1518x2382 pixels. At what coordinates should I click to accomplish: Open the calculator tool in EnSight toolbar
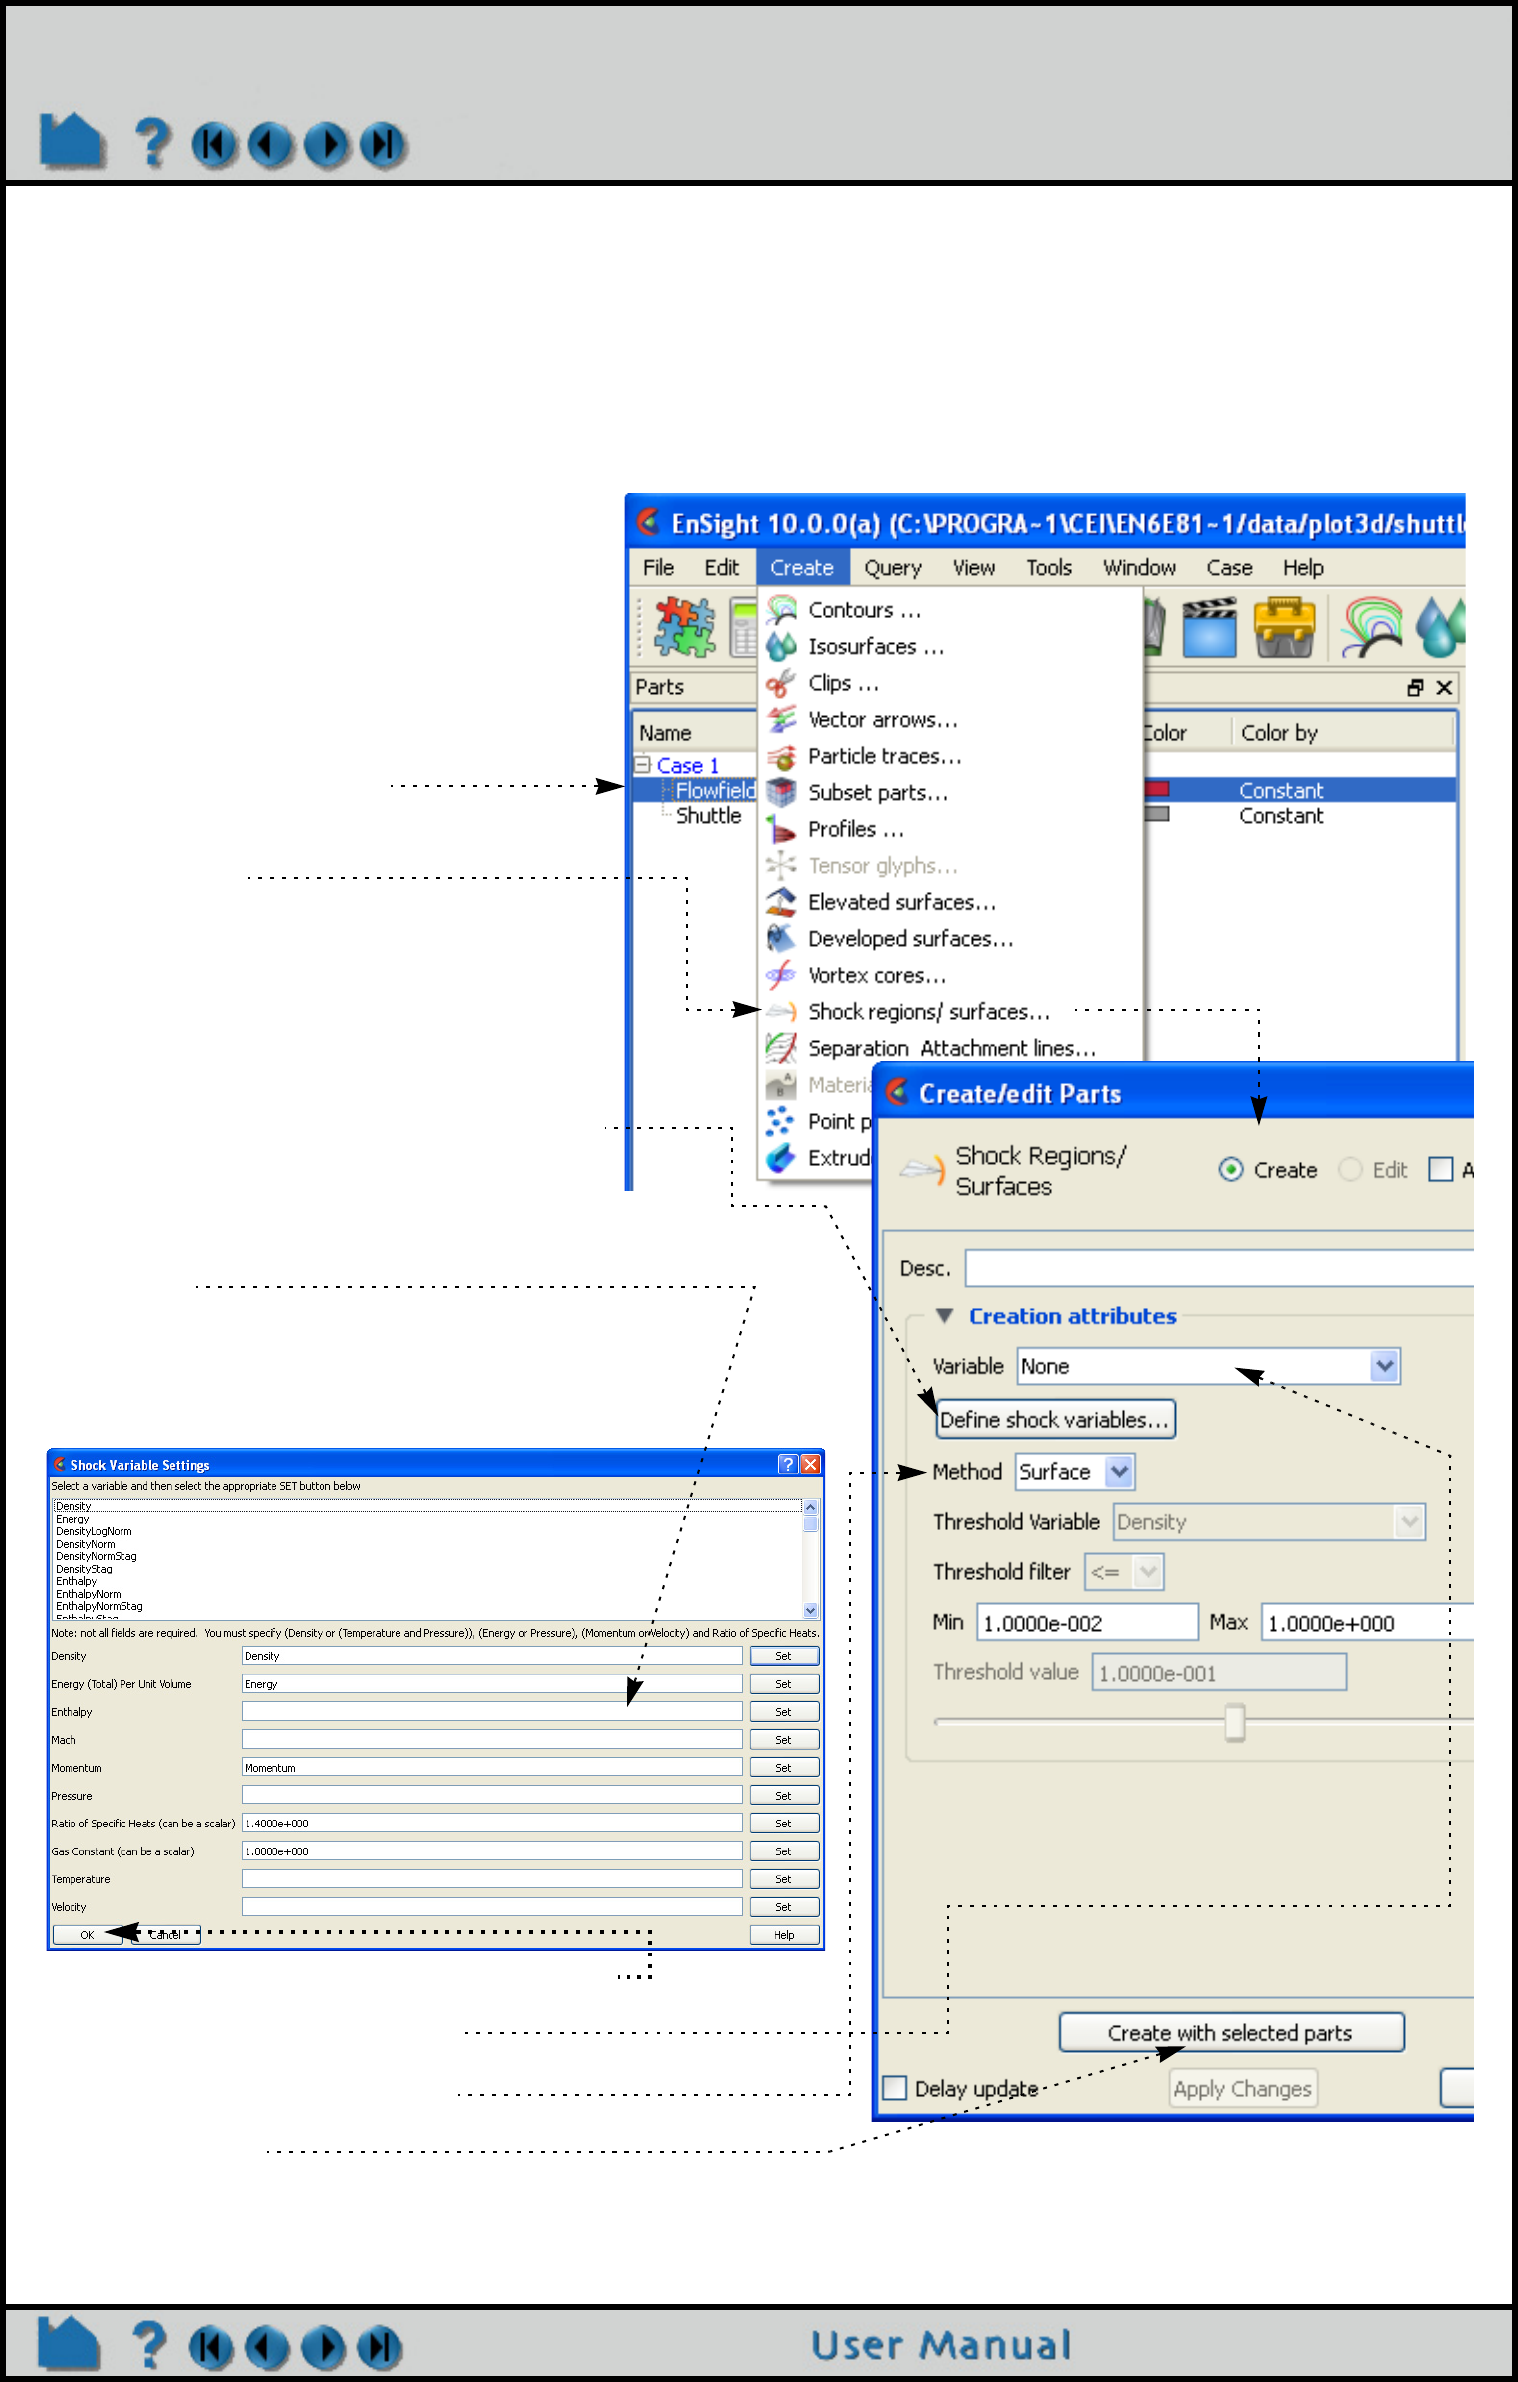point(744,627)
